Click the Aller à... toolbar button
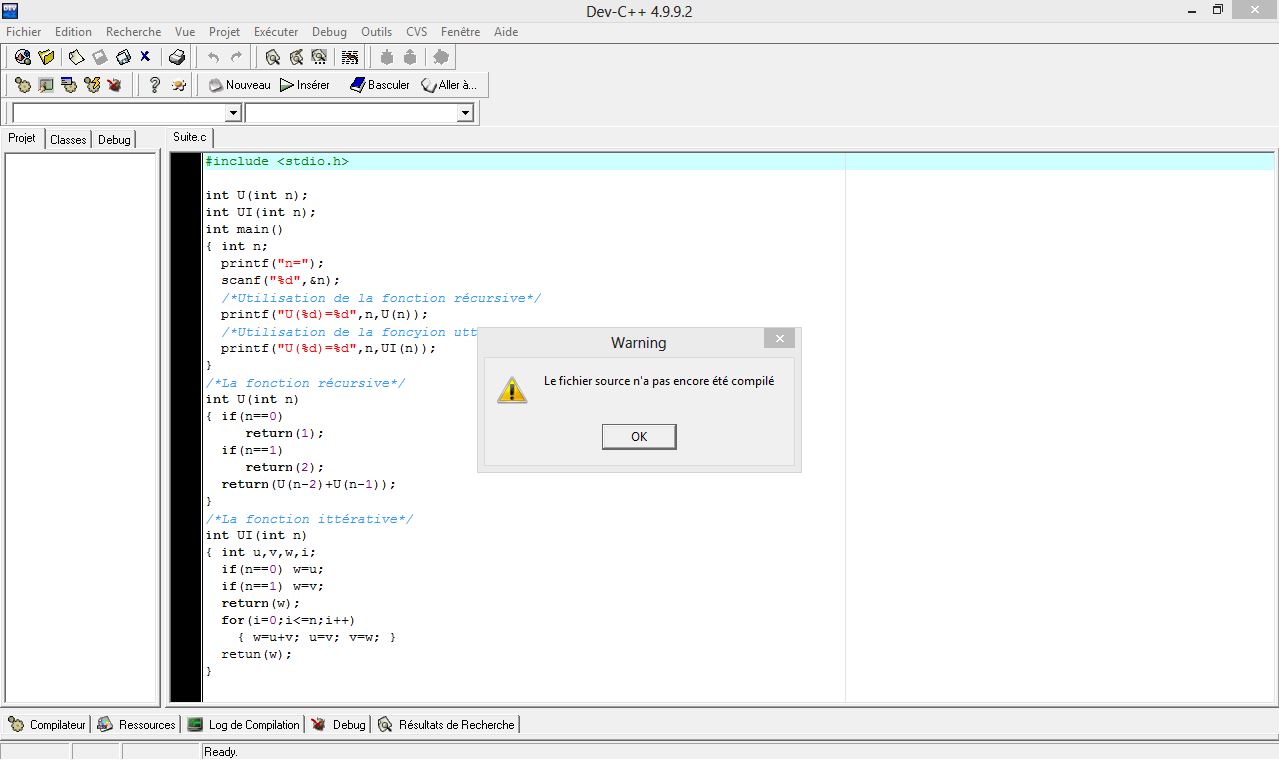Viewport: 1279px width, 760px height. pyautogui.click(x=449, y=85)
